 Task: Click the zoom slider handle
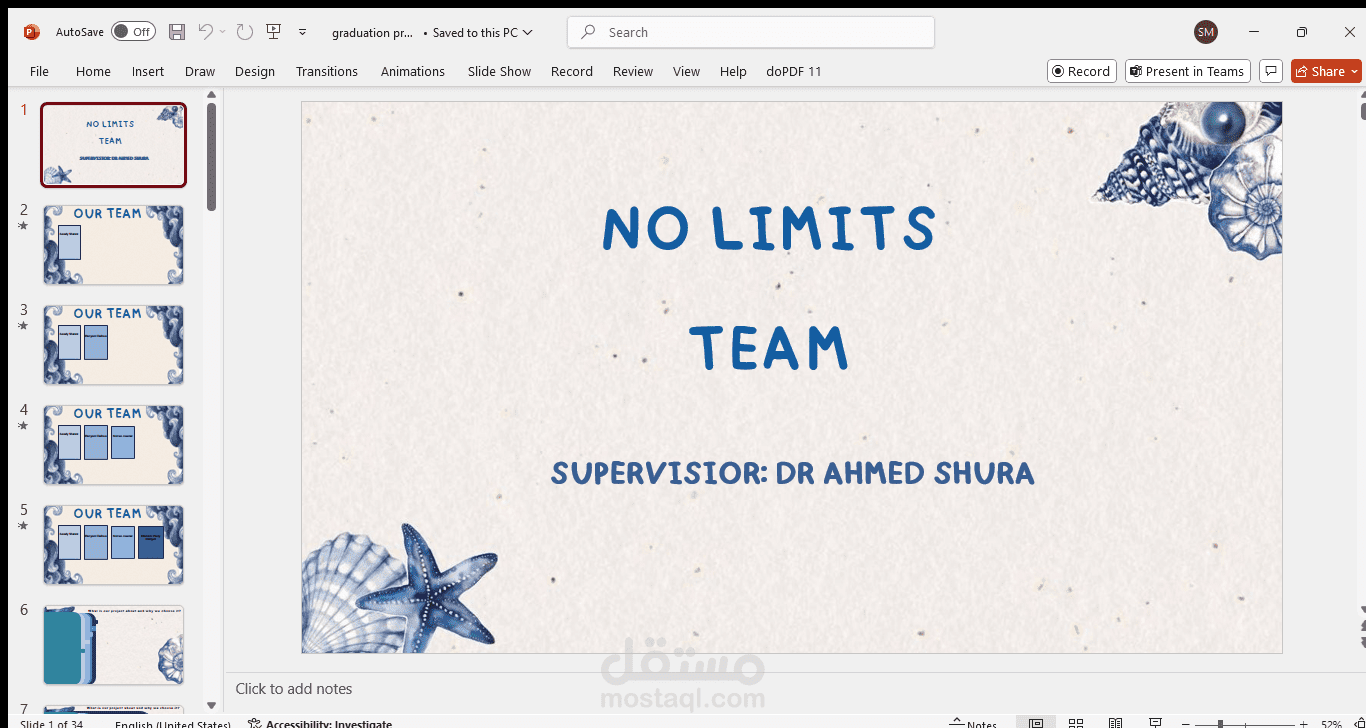pos(1220,723)
